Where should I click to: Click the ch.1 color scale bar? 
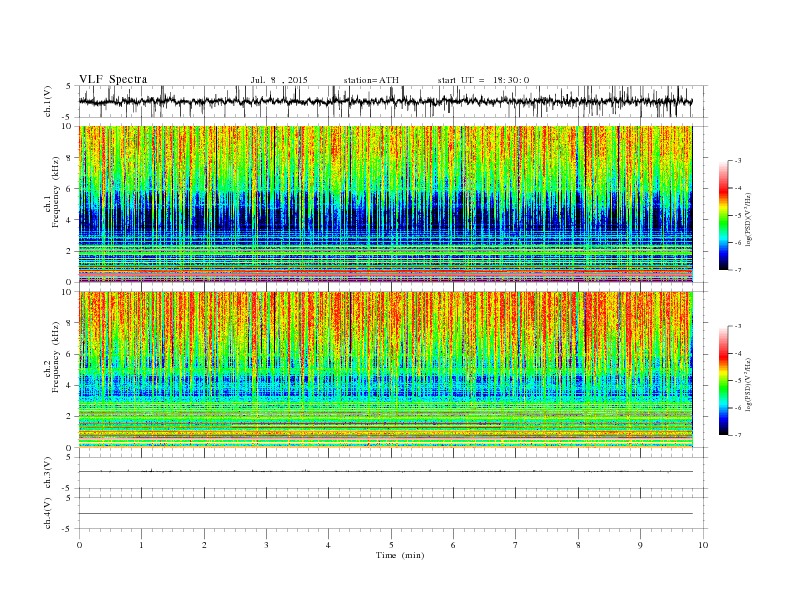coord(724,215)
